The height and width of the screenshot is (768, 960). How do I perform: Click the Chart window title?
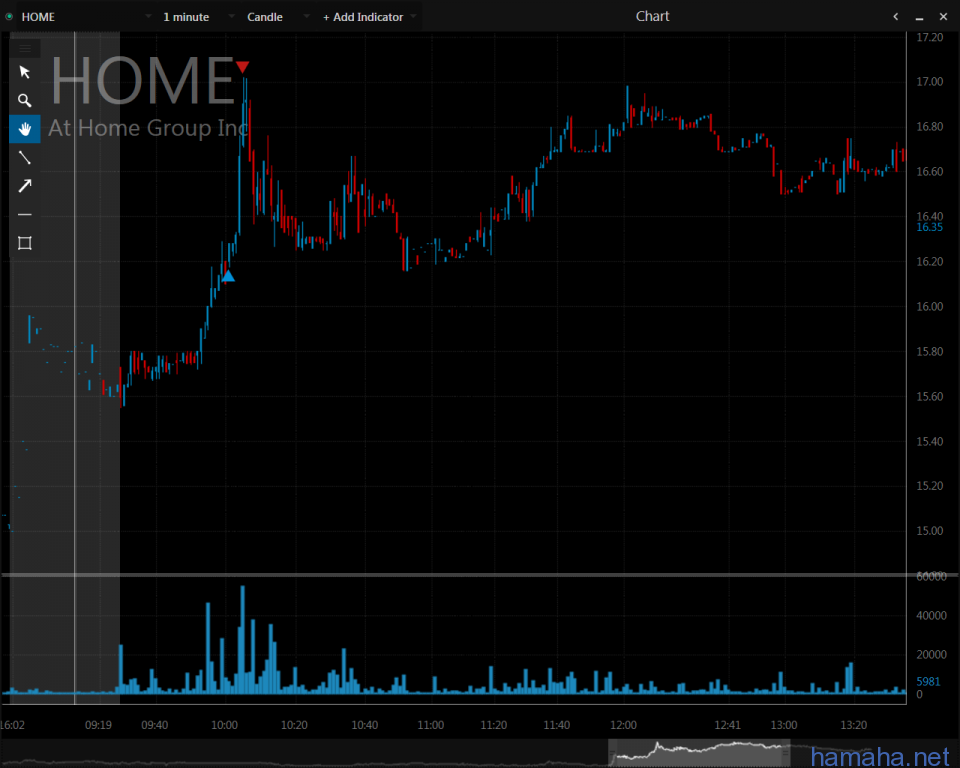(653, 17)
